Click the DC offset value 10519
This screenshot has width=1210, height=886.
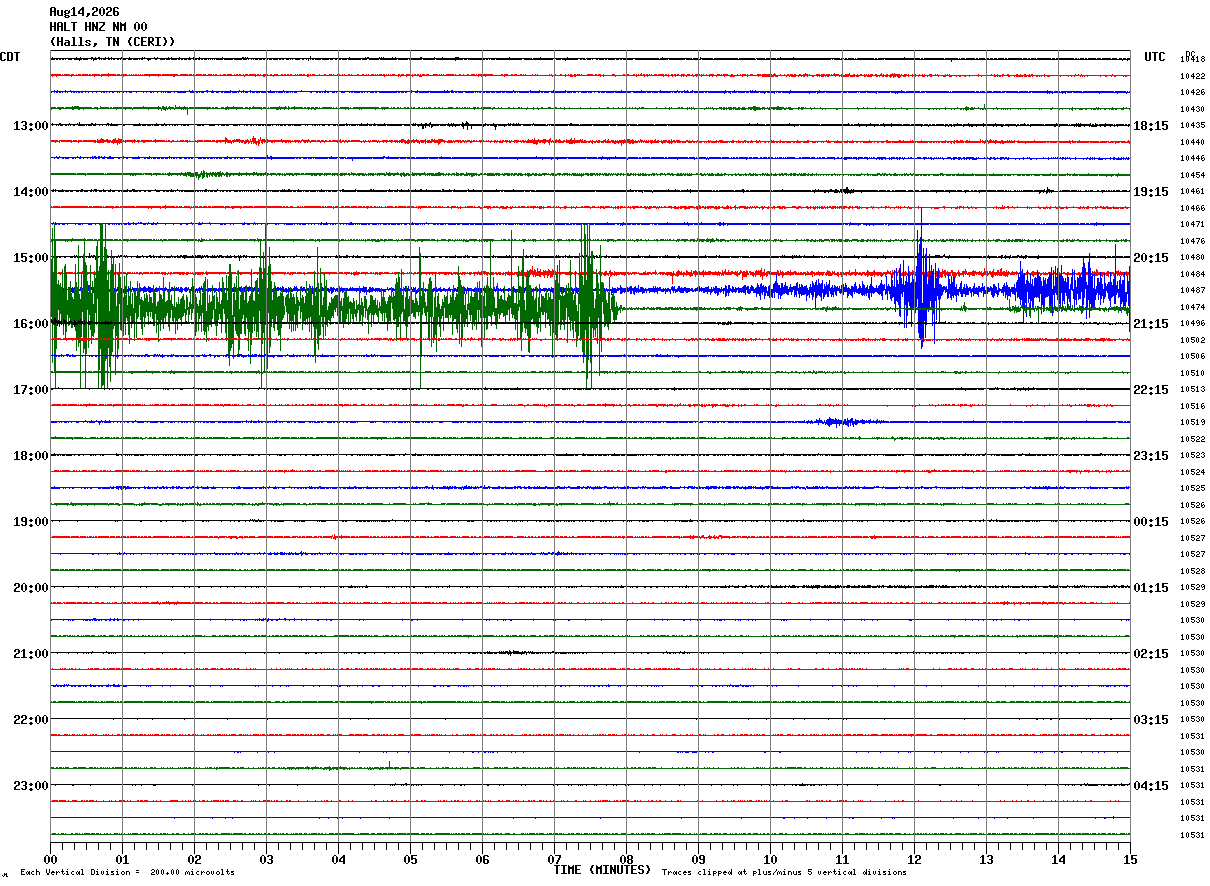click(1192, 422)
